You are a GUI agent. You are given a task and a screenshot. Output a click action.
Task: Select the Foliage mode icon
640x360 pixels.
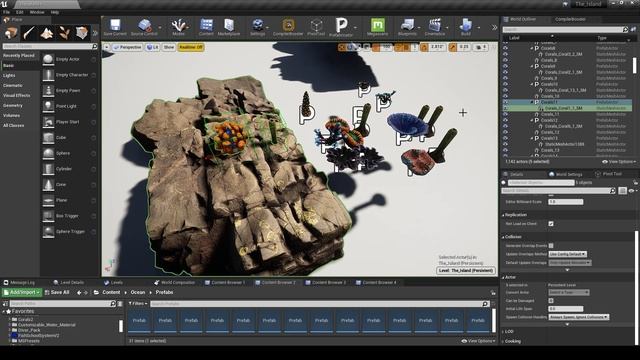click(x=64, y=33)
